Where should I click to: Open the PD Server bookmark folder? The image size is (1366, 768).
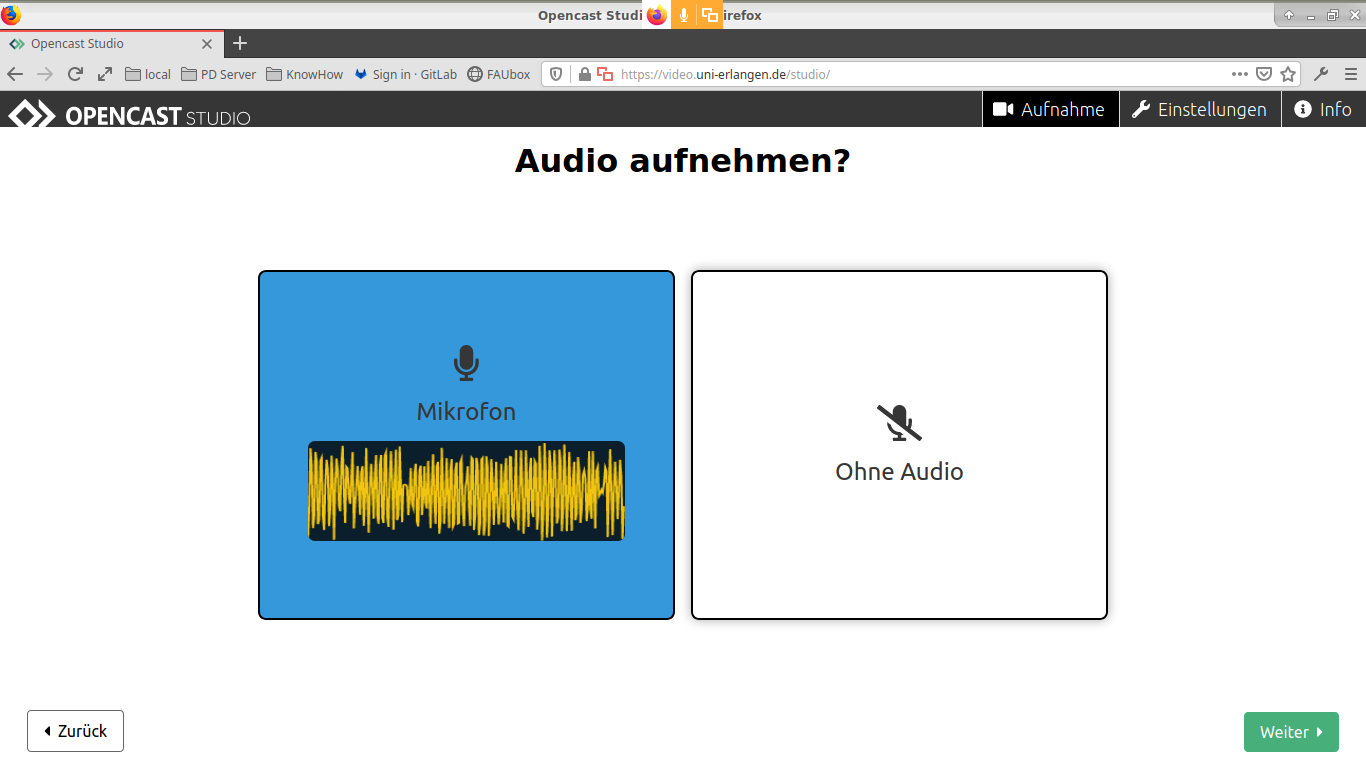218,74
